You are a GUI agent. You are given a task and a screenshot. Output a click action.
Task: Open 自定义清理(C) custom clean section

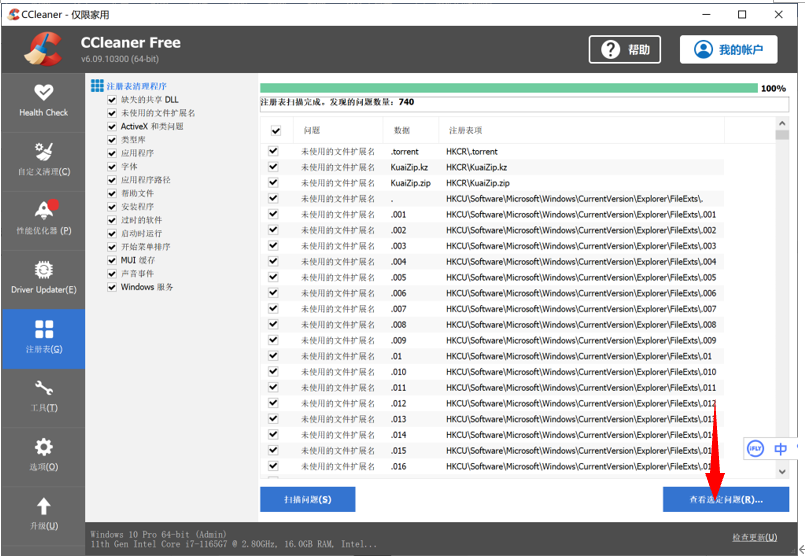pyautogui.click(x=44, y=161)
